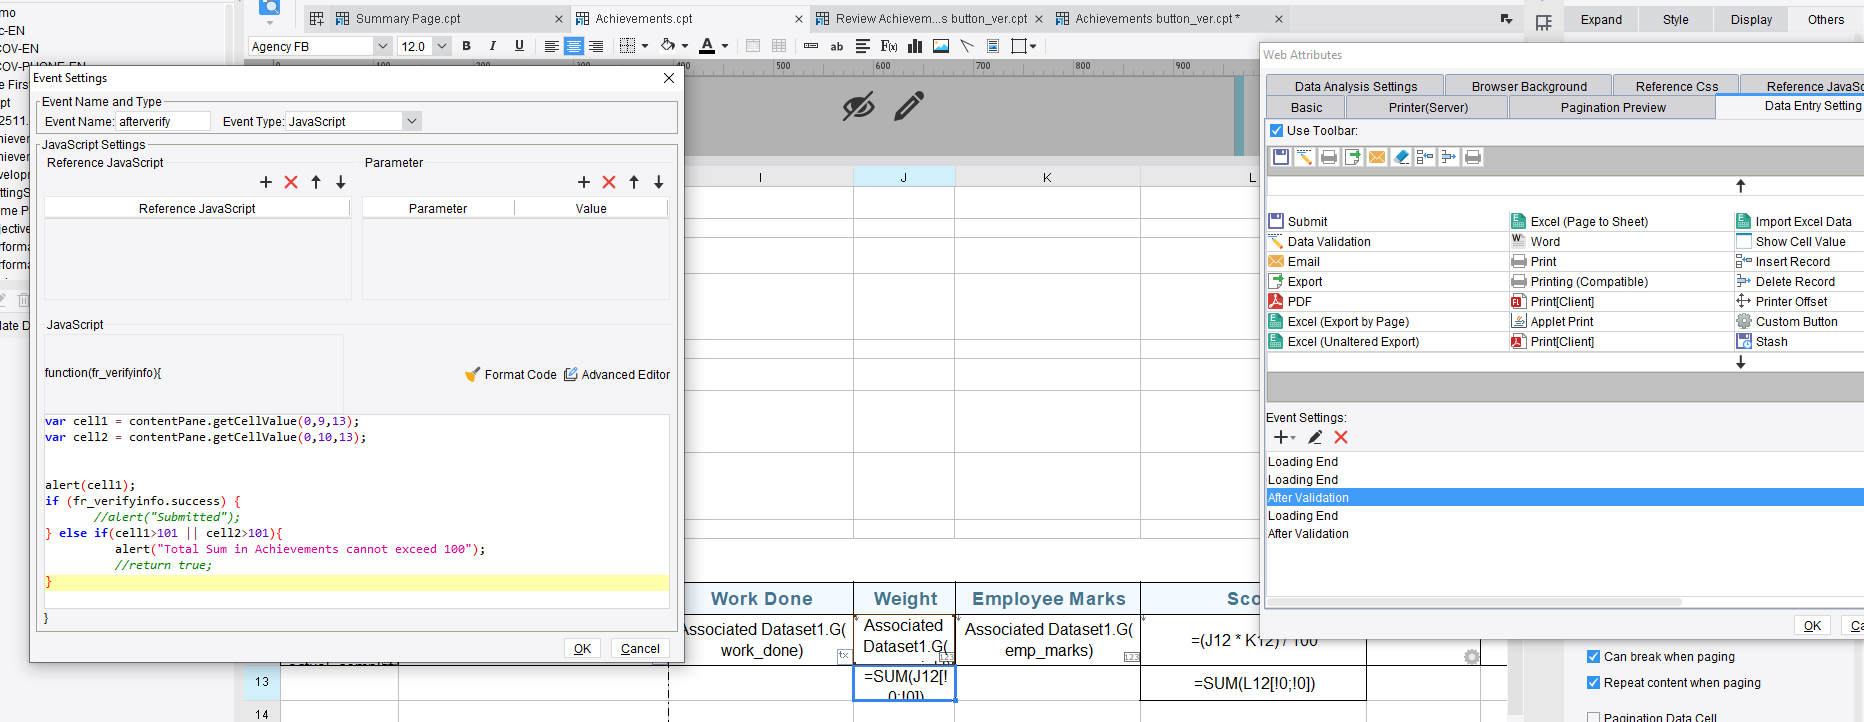Insert a formula with the F(x) icon
Screen dimensions: 1864x722
point(889,46)
